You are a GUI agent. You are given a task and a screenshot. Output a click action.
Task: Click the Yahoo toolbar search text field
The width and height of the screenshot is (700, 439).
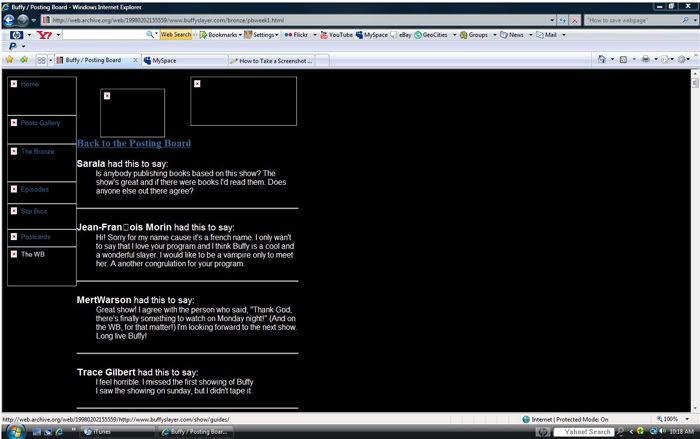click(x=104, y=35)
